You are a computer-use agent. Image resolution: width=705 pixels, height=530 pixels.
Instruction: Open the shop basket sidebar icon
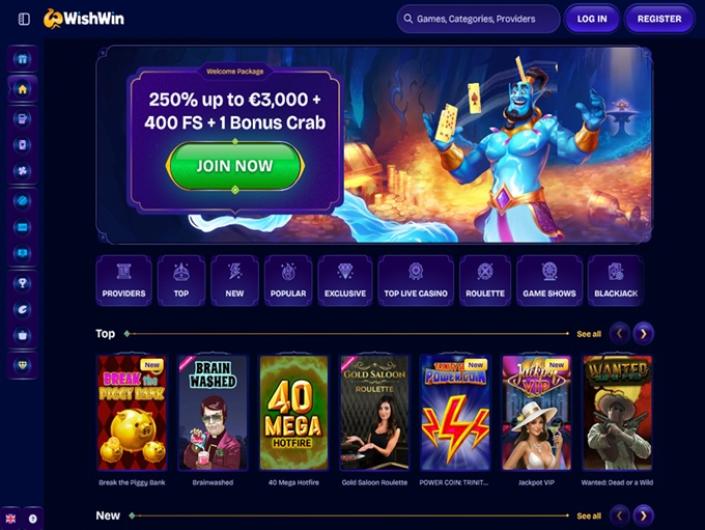[x=22, y=335]
